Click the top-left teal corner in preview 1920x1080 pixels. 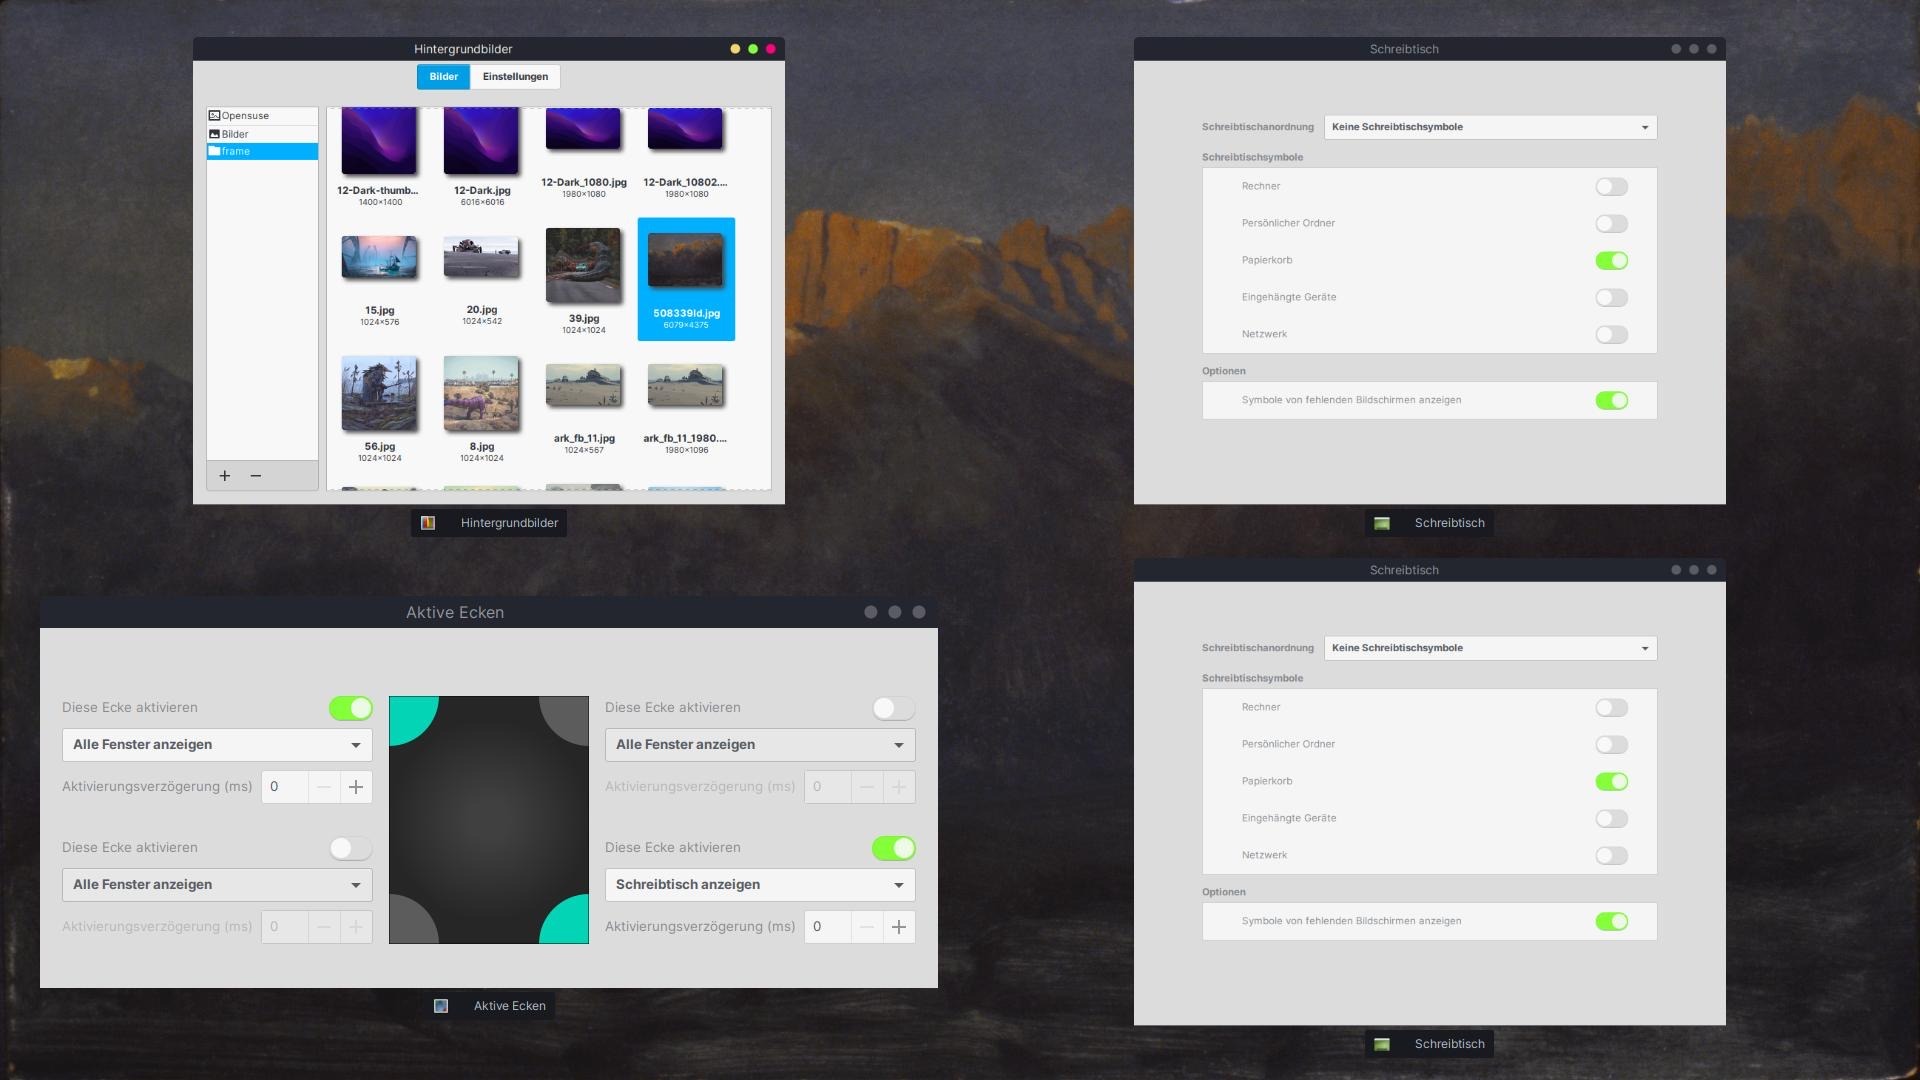tap(407, 715)
